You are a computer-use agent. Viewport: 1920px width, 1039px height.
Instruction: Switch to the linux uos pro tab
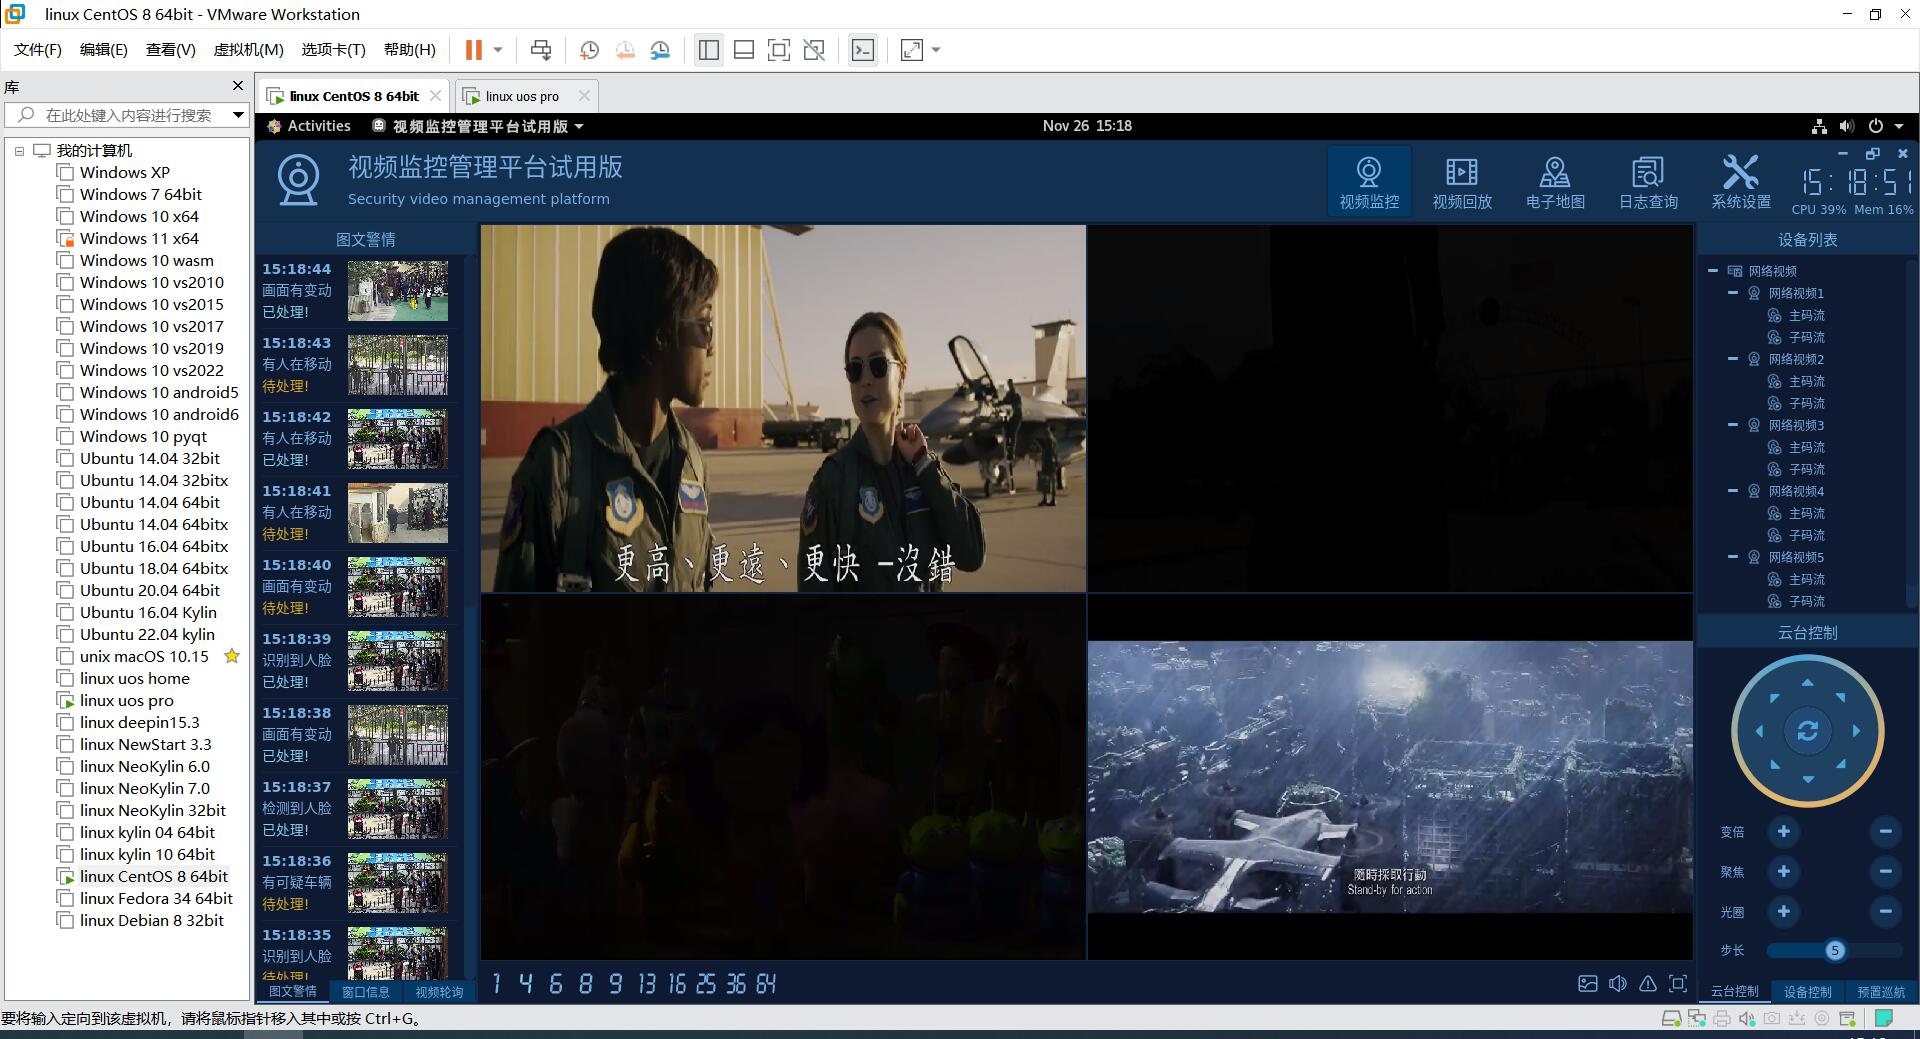pos(522,96)
